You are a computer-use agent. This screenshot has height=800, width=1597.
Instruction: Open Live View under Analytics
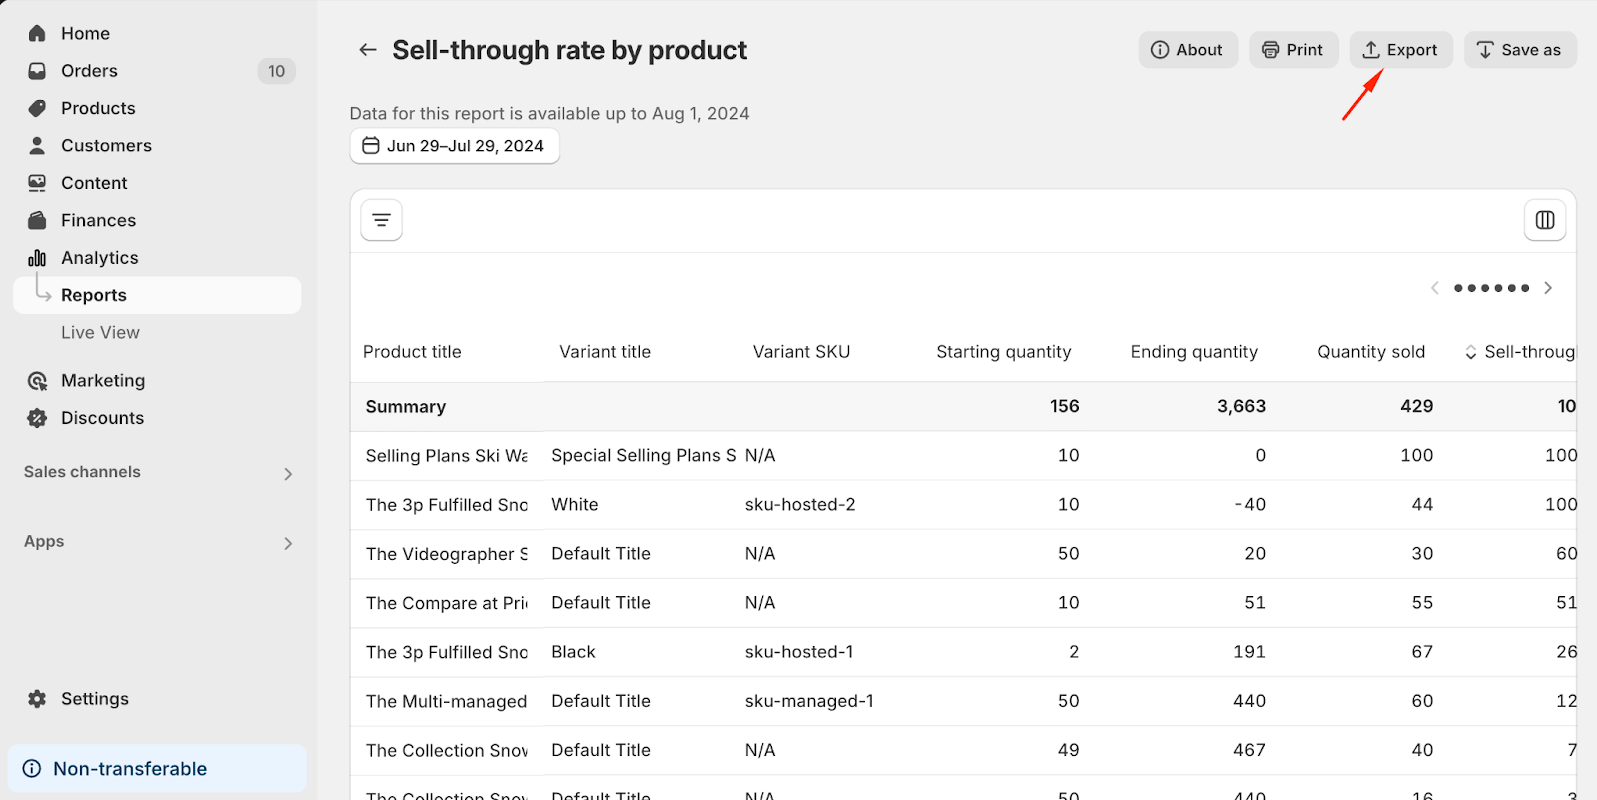pyautogui.click(x=100, y=333)
